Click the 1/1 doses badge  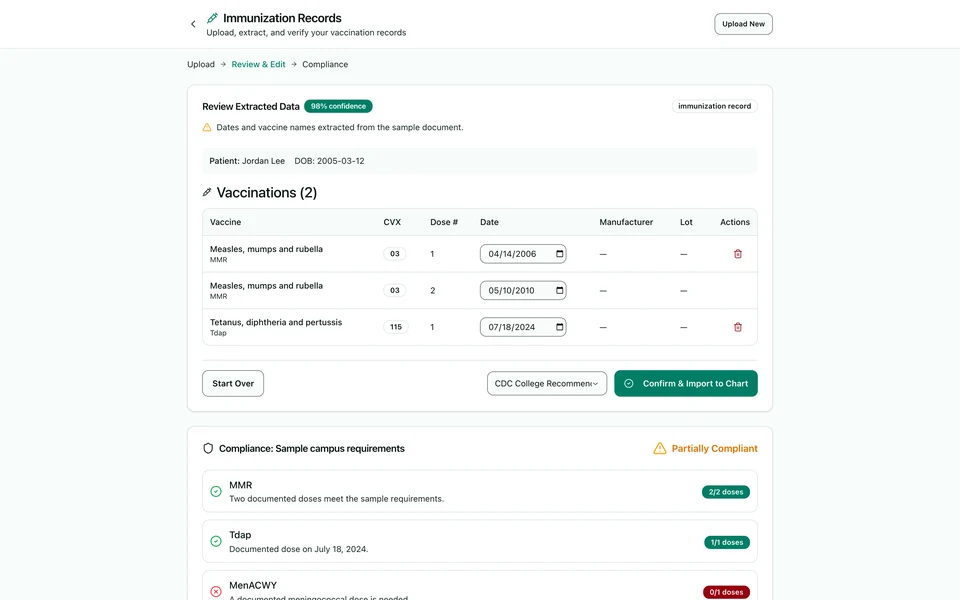[x=727, y=542]
